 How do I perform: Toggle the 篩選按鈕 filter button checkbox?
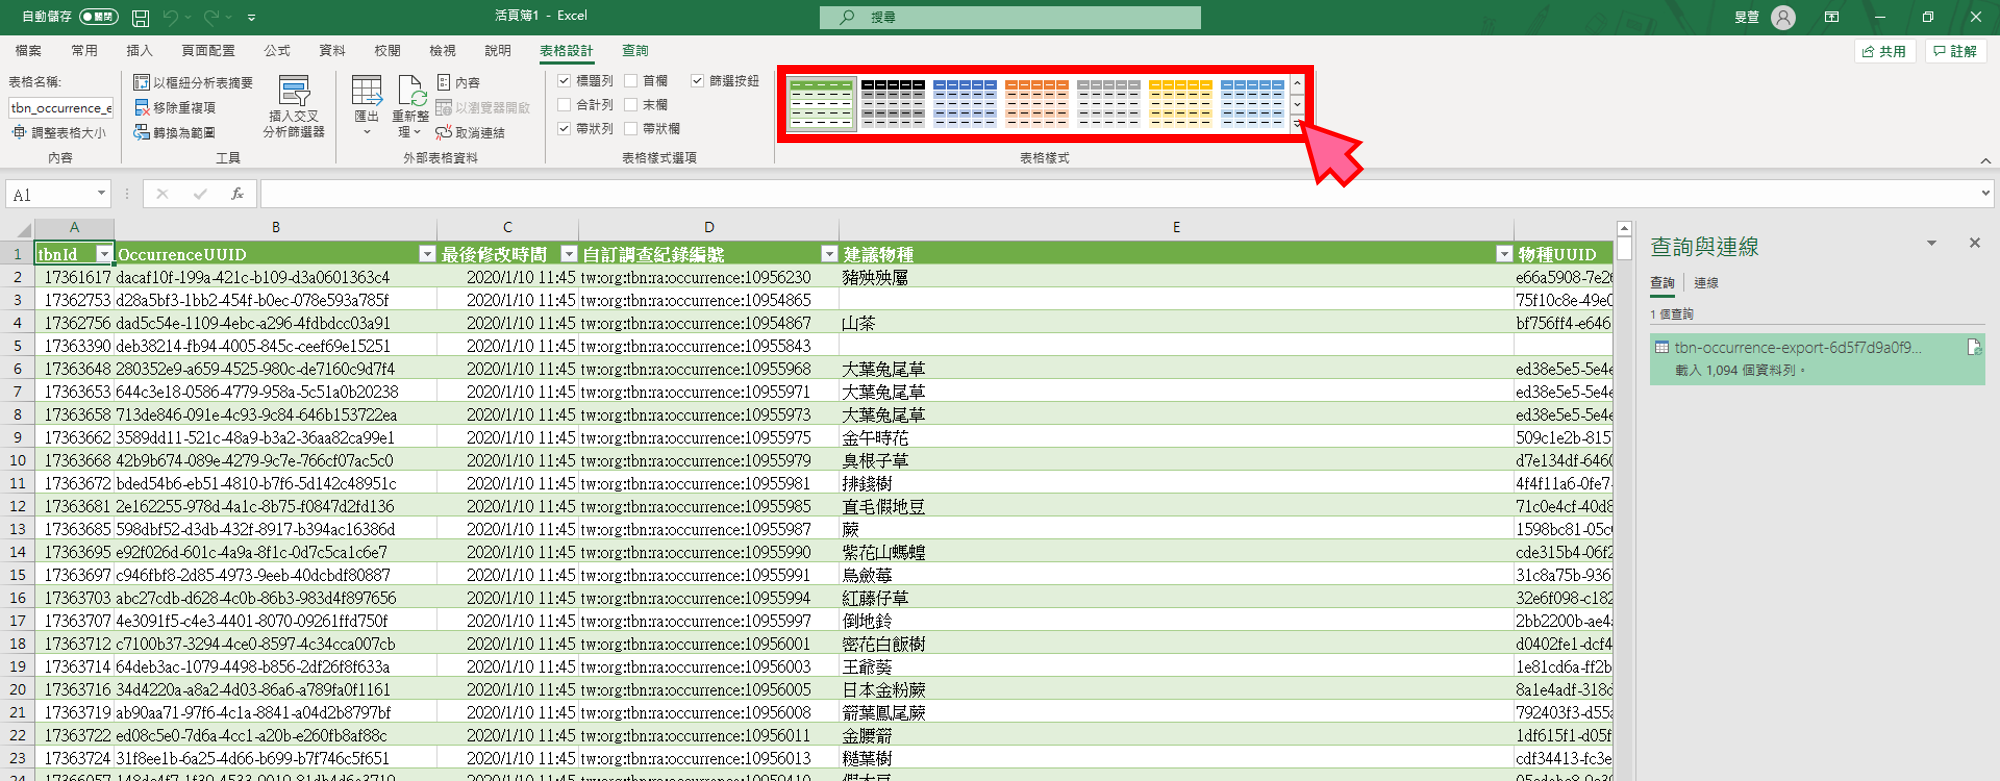(697, 81)
